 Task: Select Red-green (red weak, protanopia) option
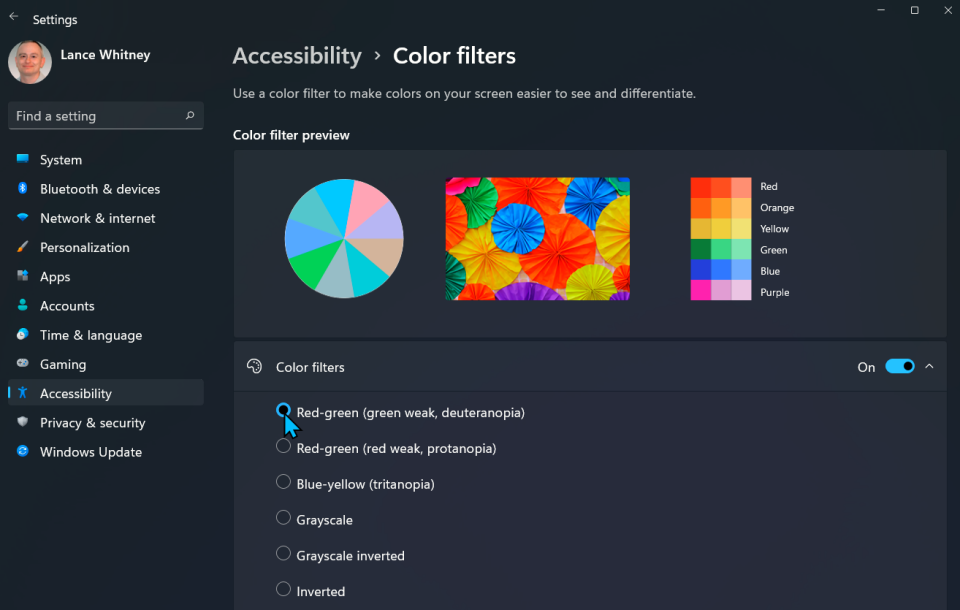[283, 447]
